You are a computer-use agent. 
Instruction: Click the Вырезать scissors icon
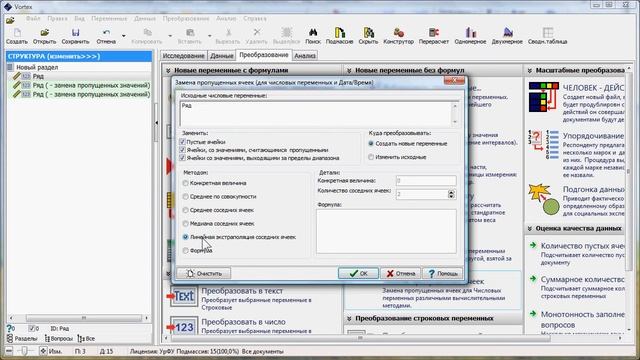228,32
